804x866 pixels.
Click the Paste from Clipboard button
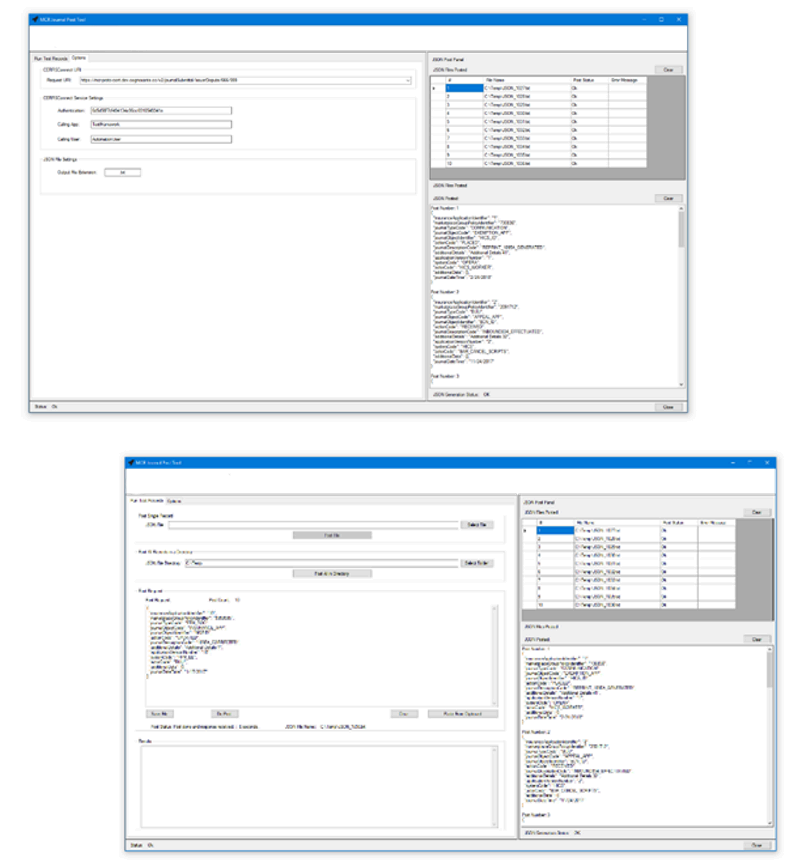[x=462, y=713]
